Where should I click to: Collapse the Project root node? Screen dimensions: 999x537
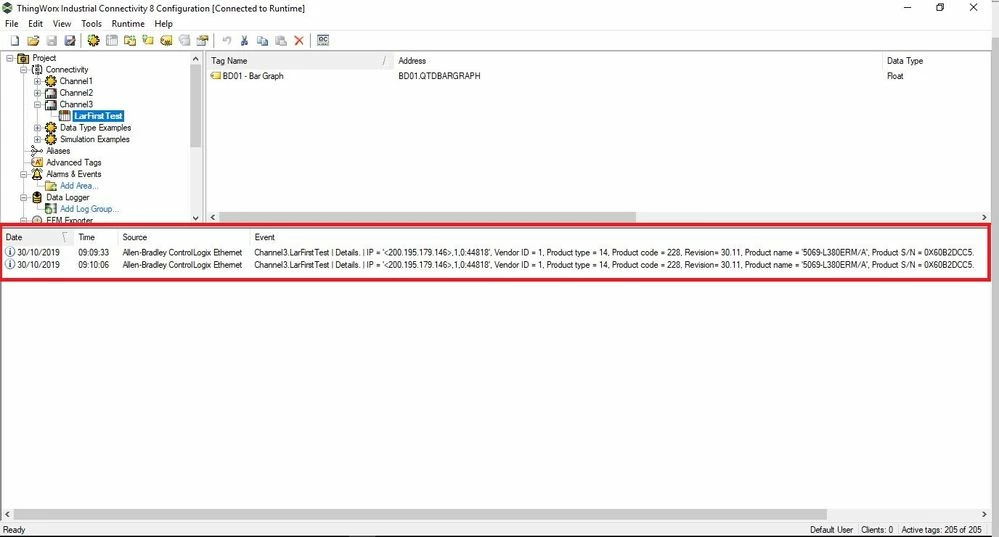tap(10, 58)
